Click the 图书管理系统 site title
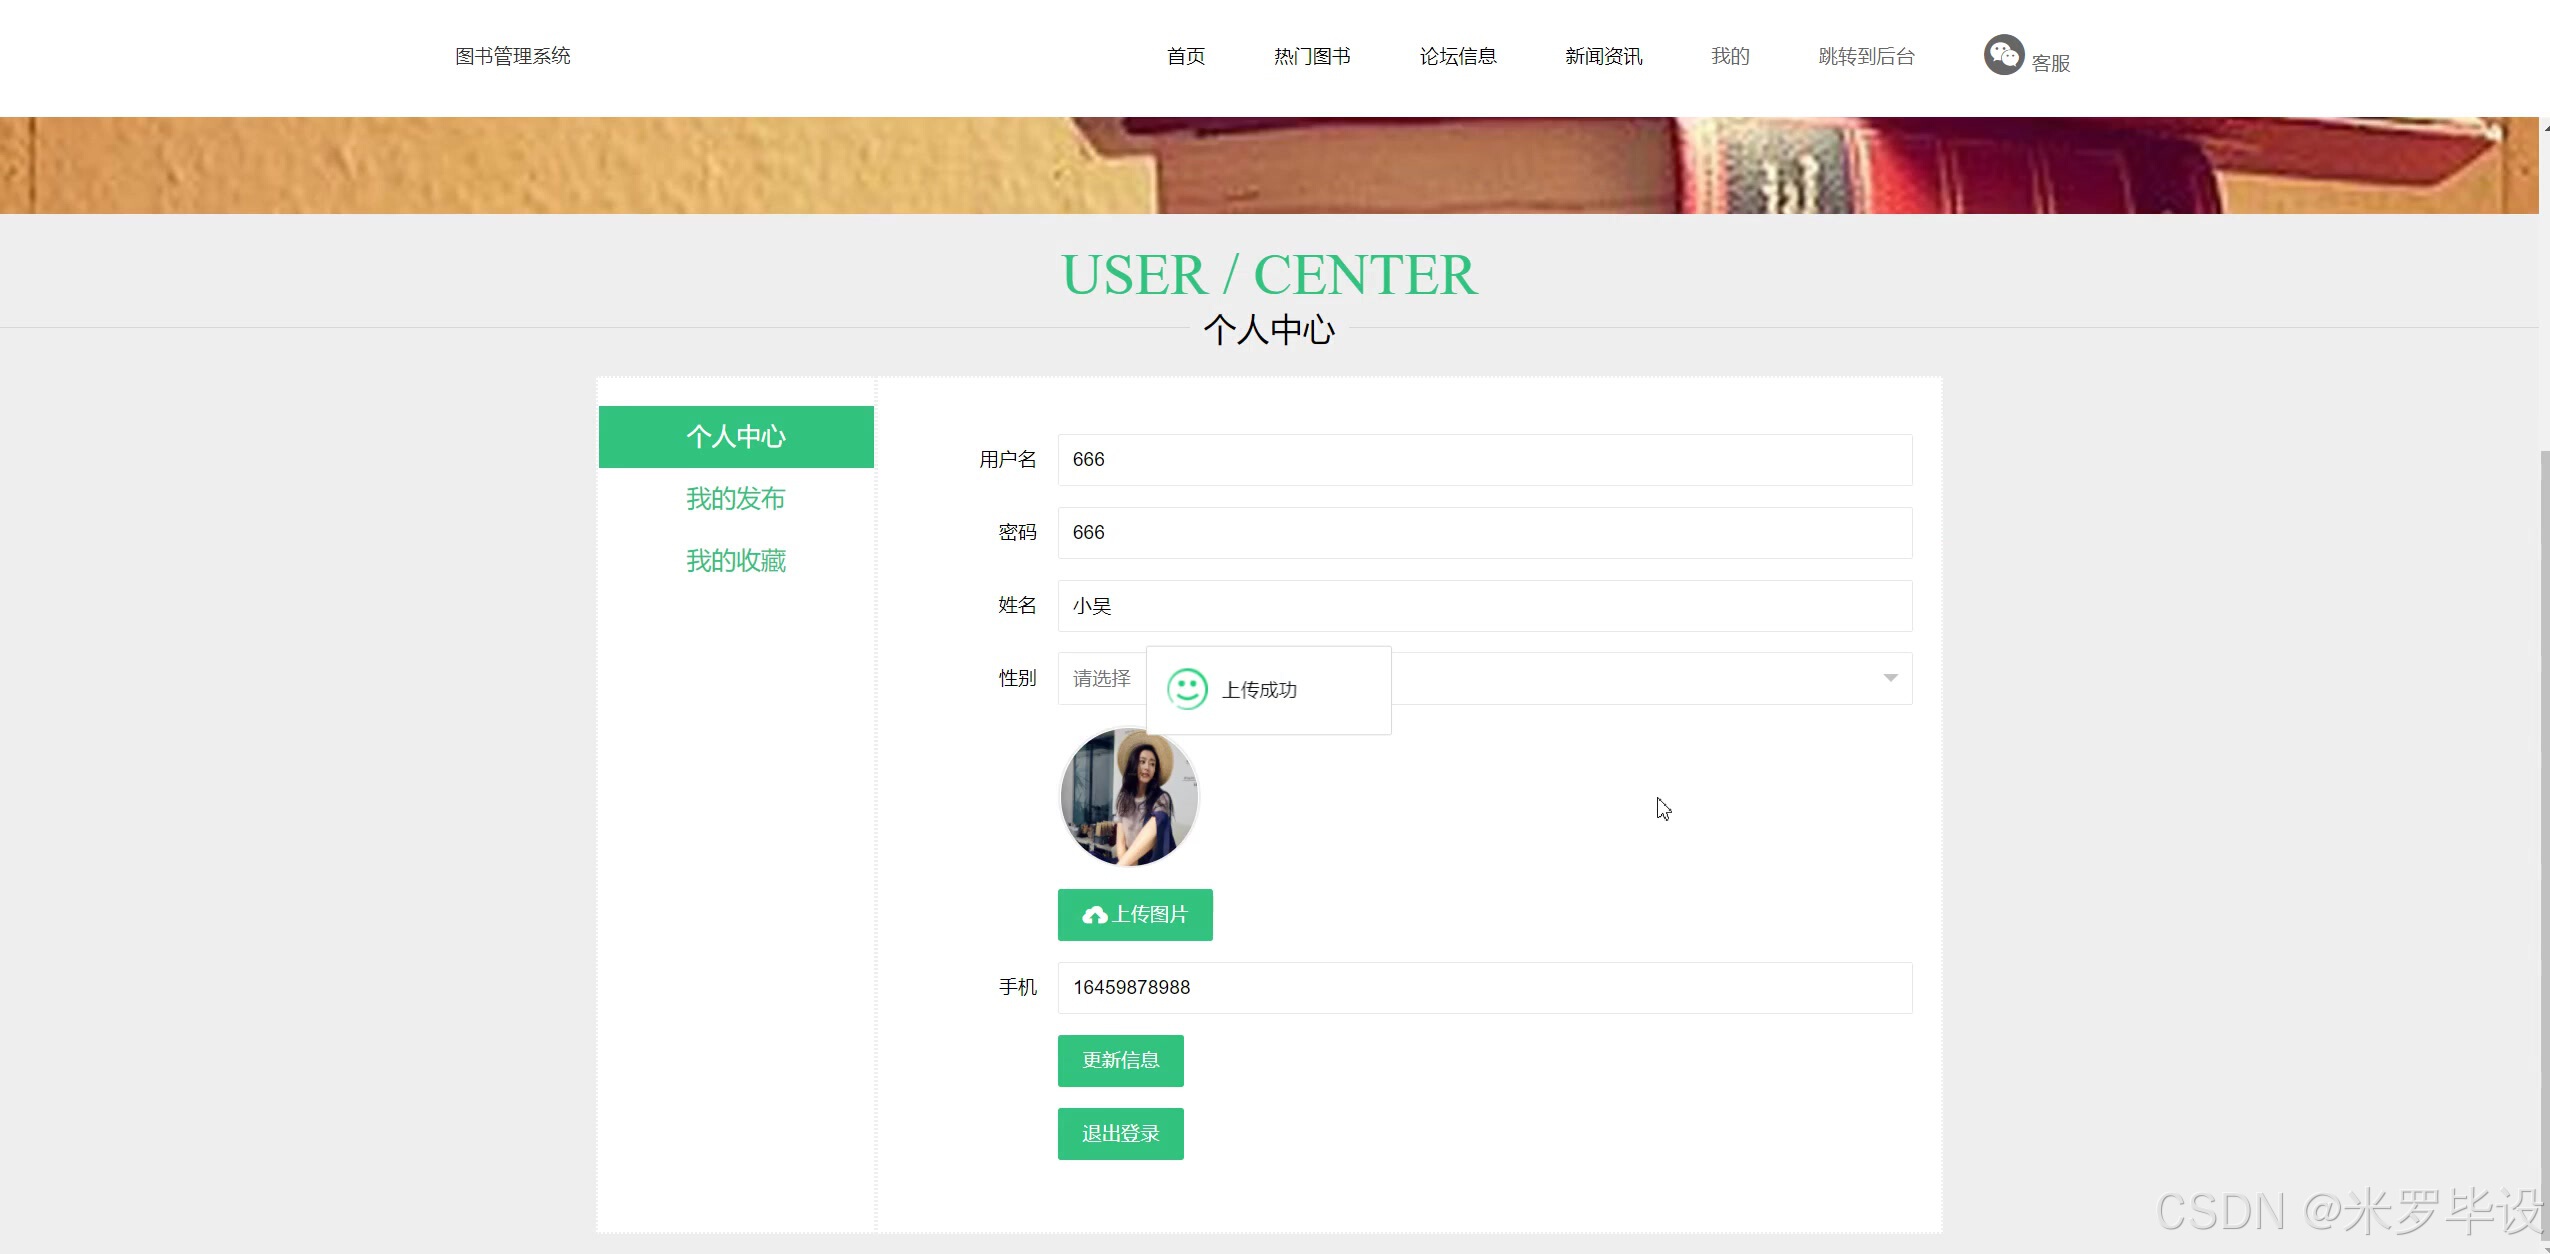This screenshot has width=2550, height=1254. [512, 56]
